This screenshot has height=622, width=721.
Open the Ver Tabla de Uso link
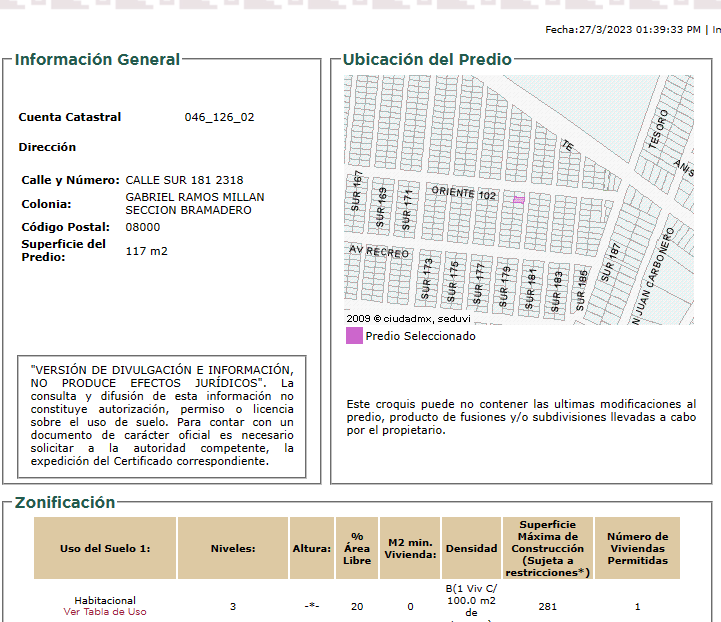pyautogui.click(x=105, y=612)
